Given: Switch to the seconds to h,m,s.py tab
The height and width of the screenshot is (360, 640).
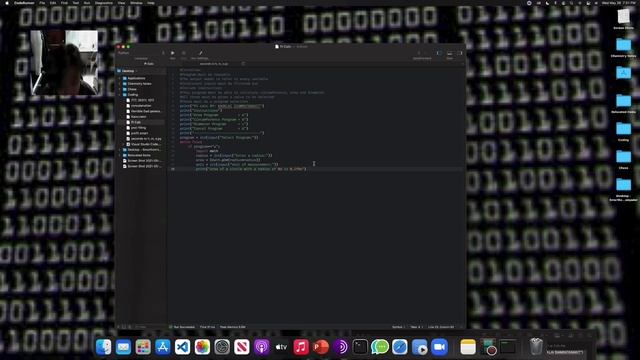Looking at the screenshot, I should click(214, 64).
